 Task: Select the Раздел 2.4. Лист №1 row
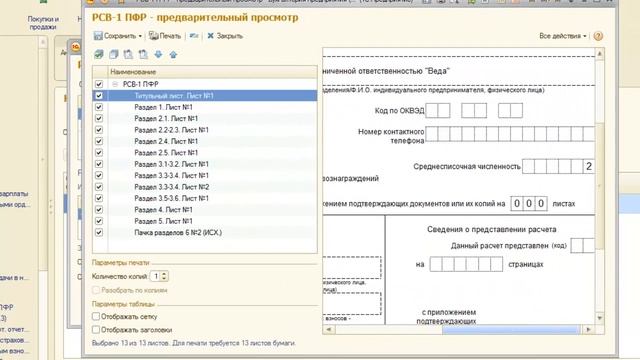tap(205, 141)
